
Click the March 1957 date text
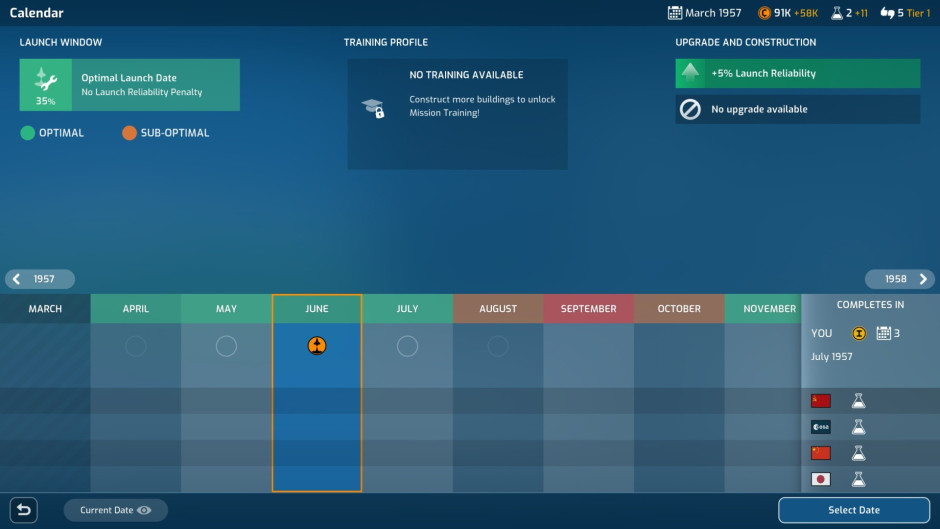[x=713, y=13]
